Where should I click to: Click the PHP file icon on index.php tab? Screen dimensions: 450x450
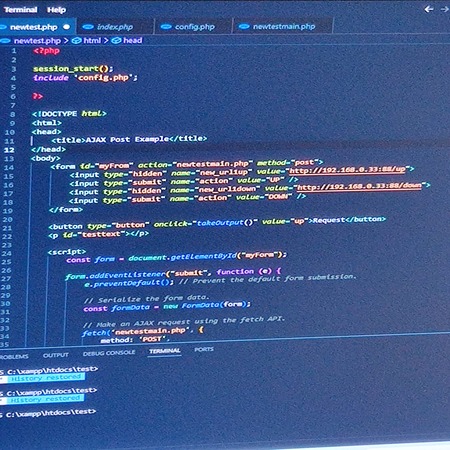[88, 27]
